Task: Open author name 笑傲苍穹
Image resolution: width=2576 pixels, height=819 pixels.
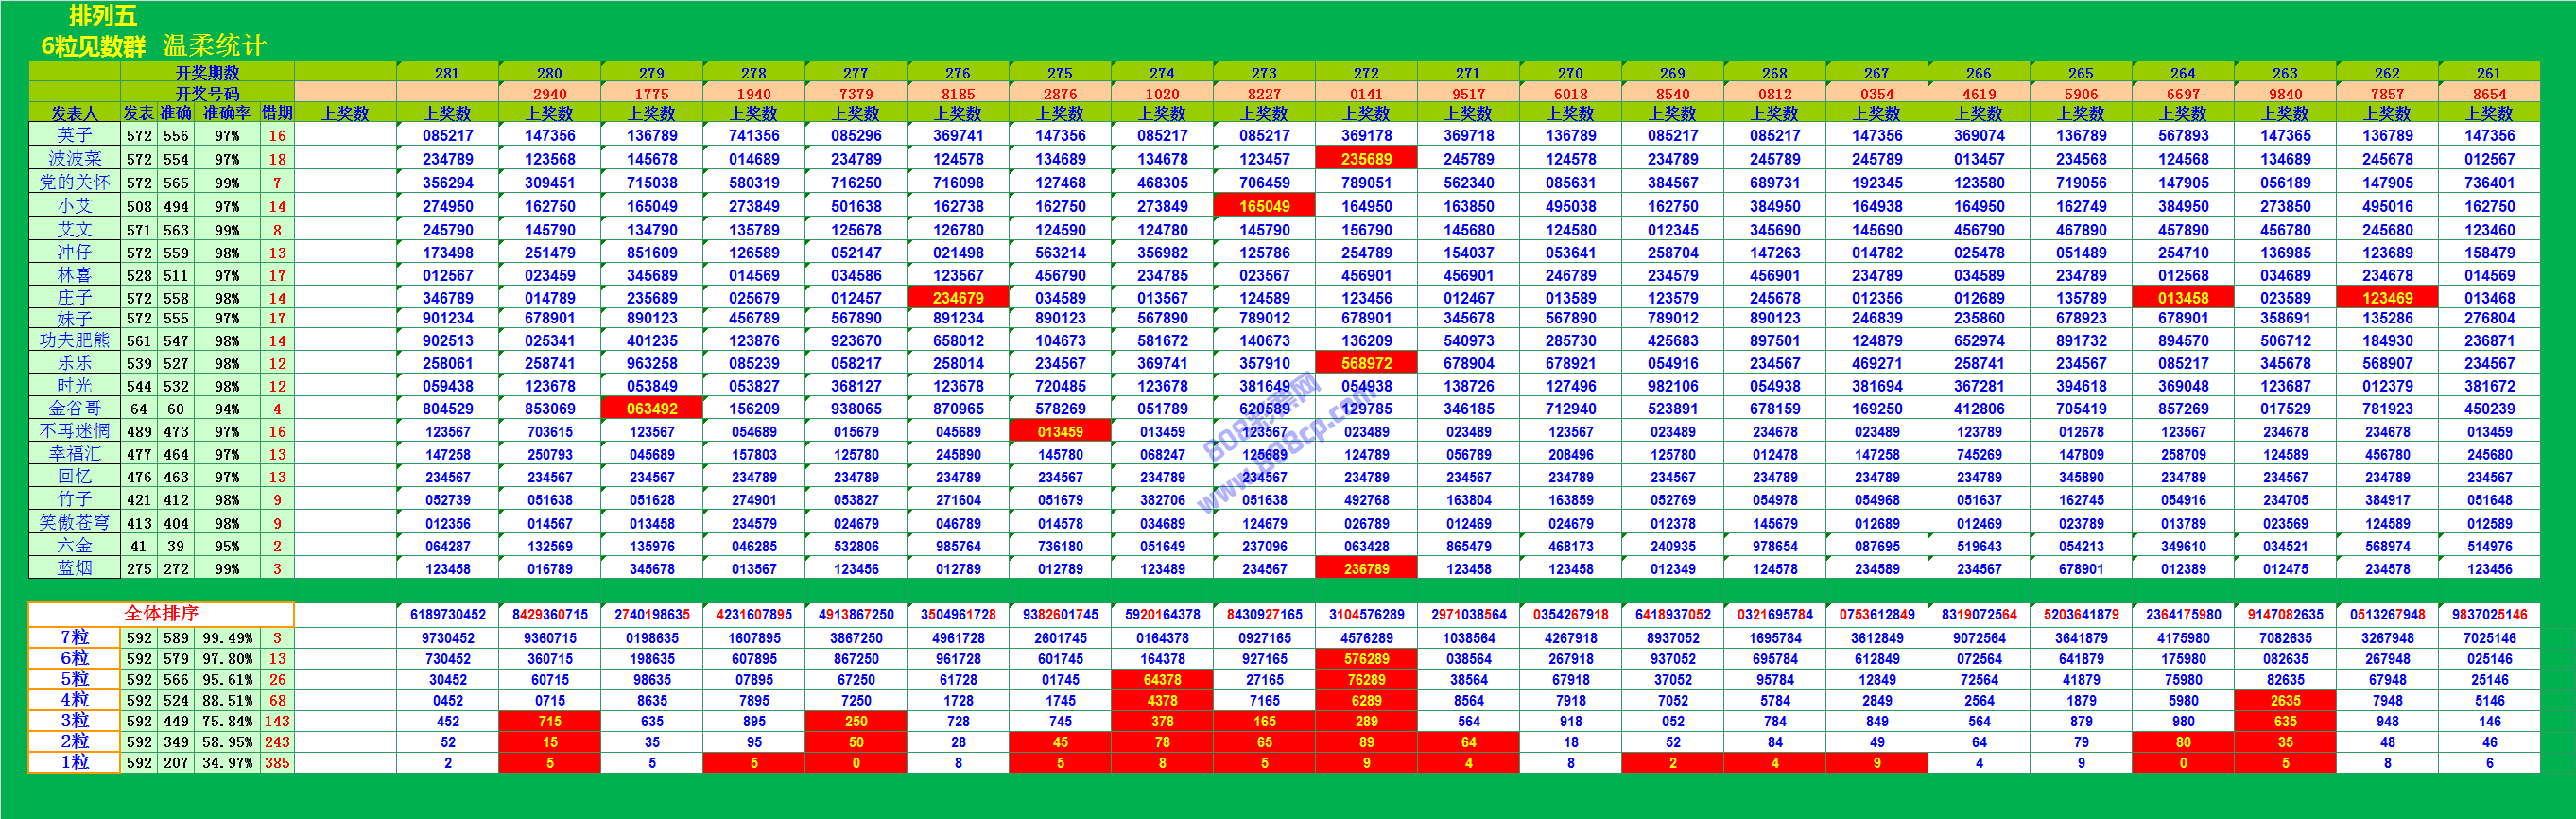Action: (74, 523)
